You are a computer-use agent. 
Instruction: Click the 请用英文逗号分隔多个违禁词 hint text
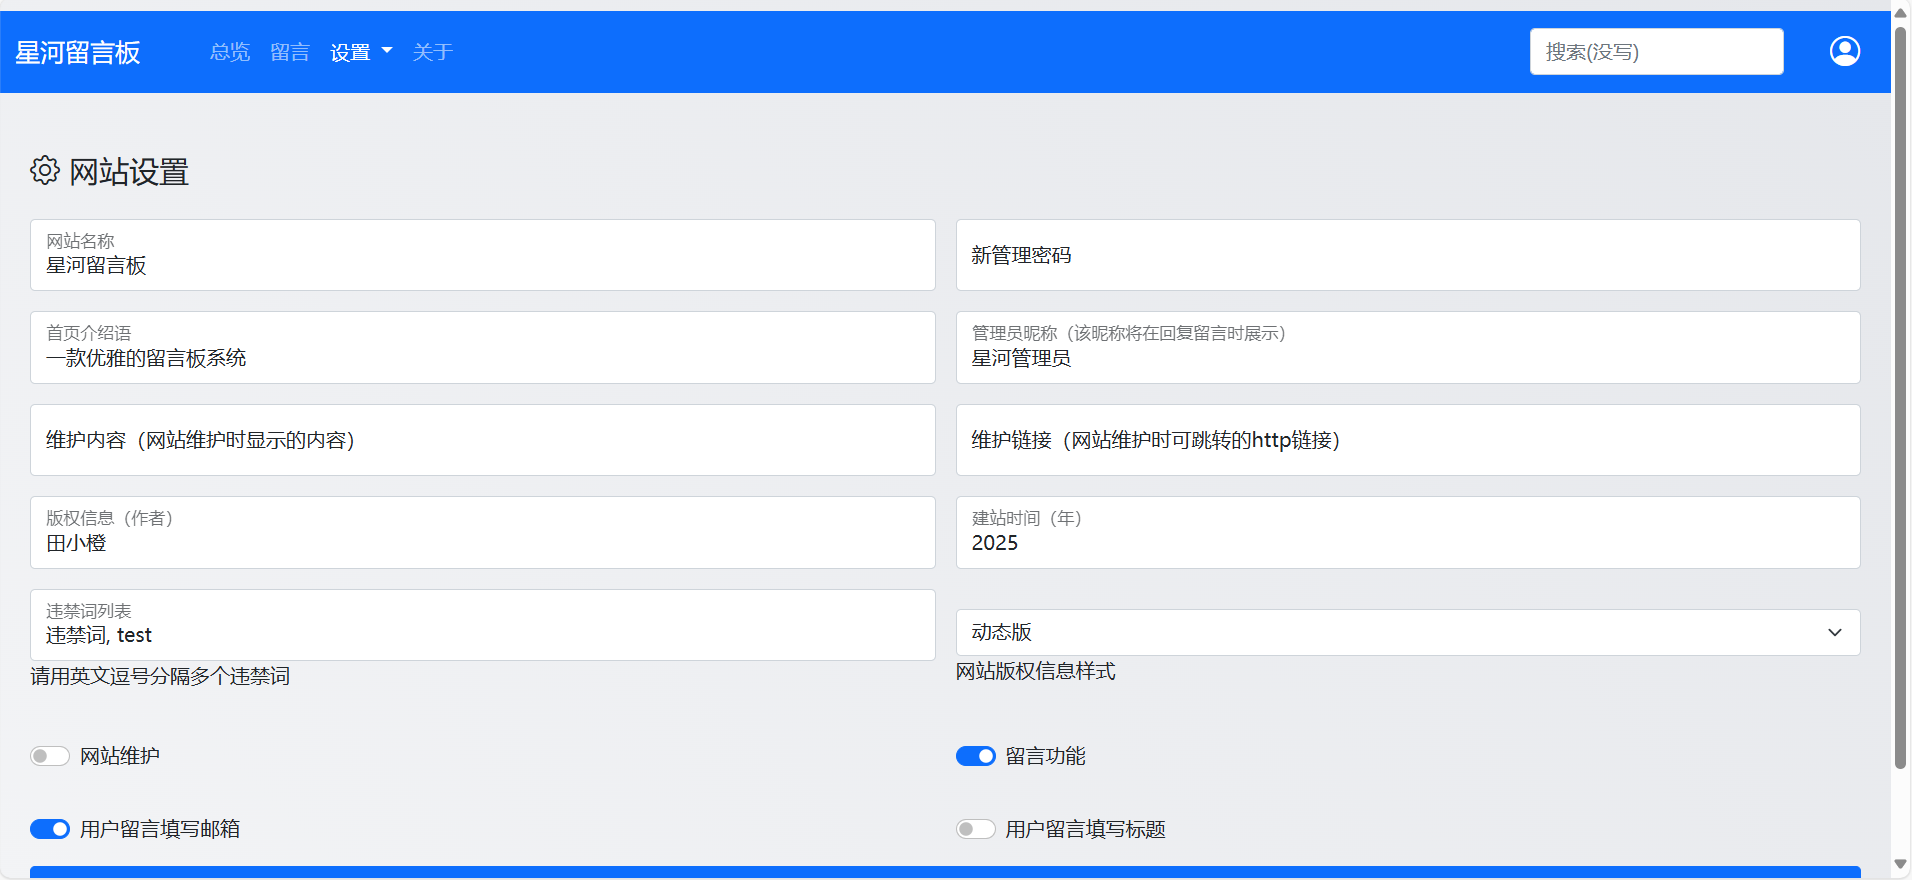160,676
